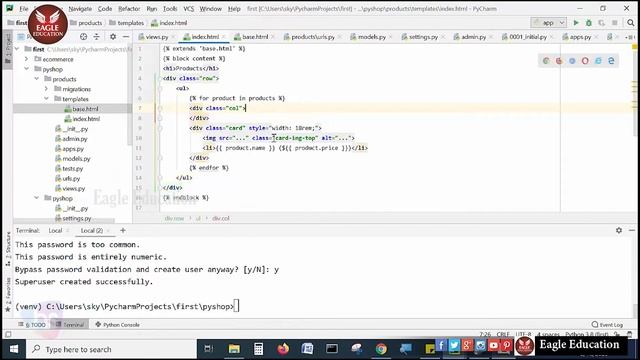
Task: Click the Windows search box
Action: click(112, 349)
